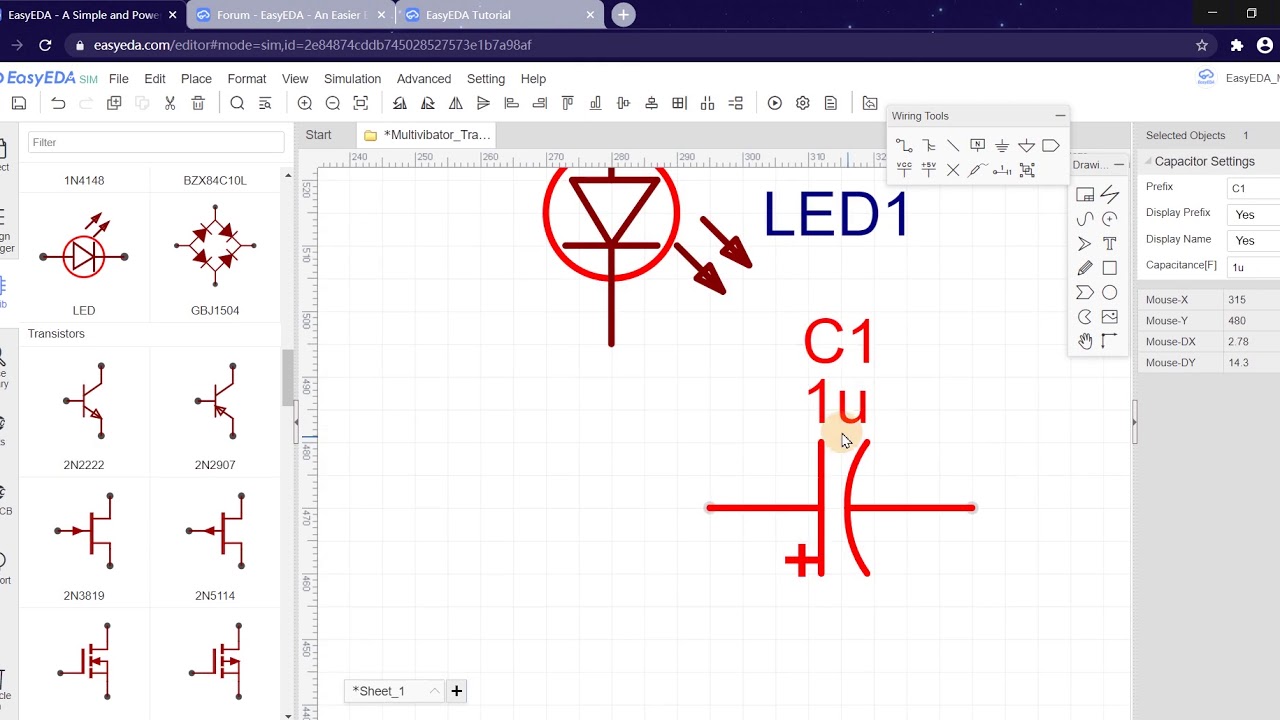Viewport: 1280px width, 720px height.
Task: Click the Cut scissors icon
Action: point(170,103)
